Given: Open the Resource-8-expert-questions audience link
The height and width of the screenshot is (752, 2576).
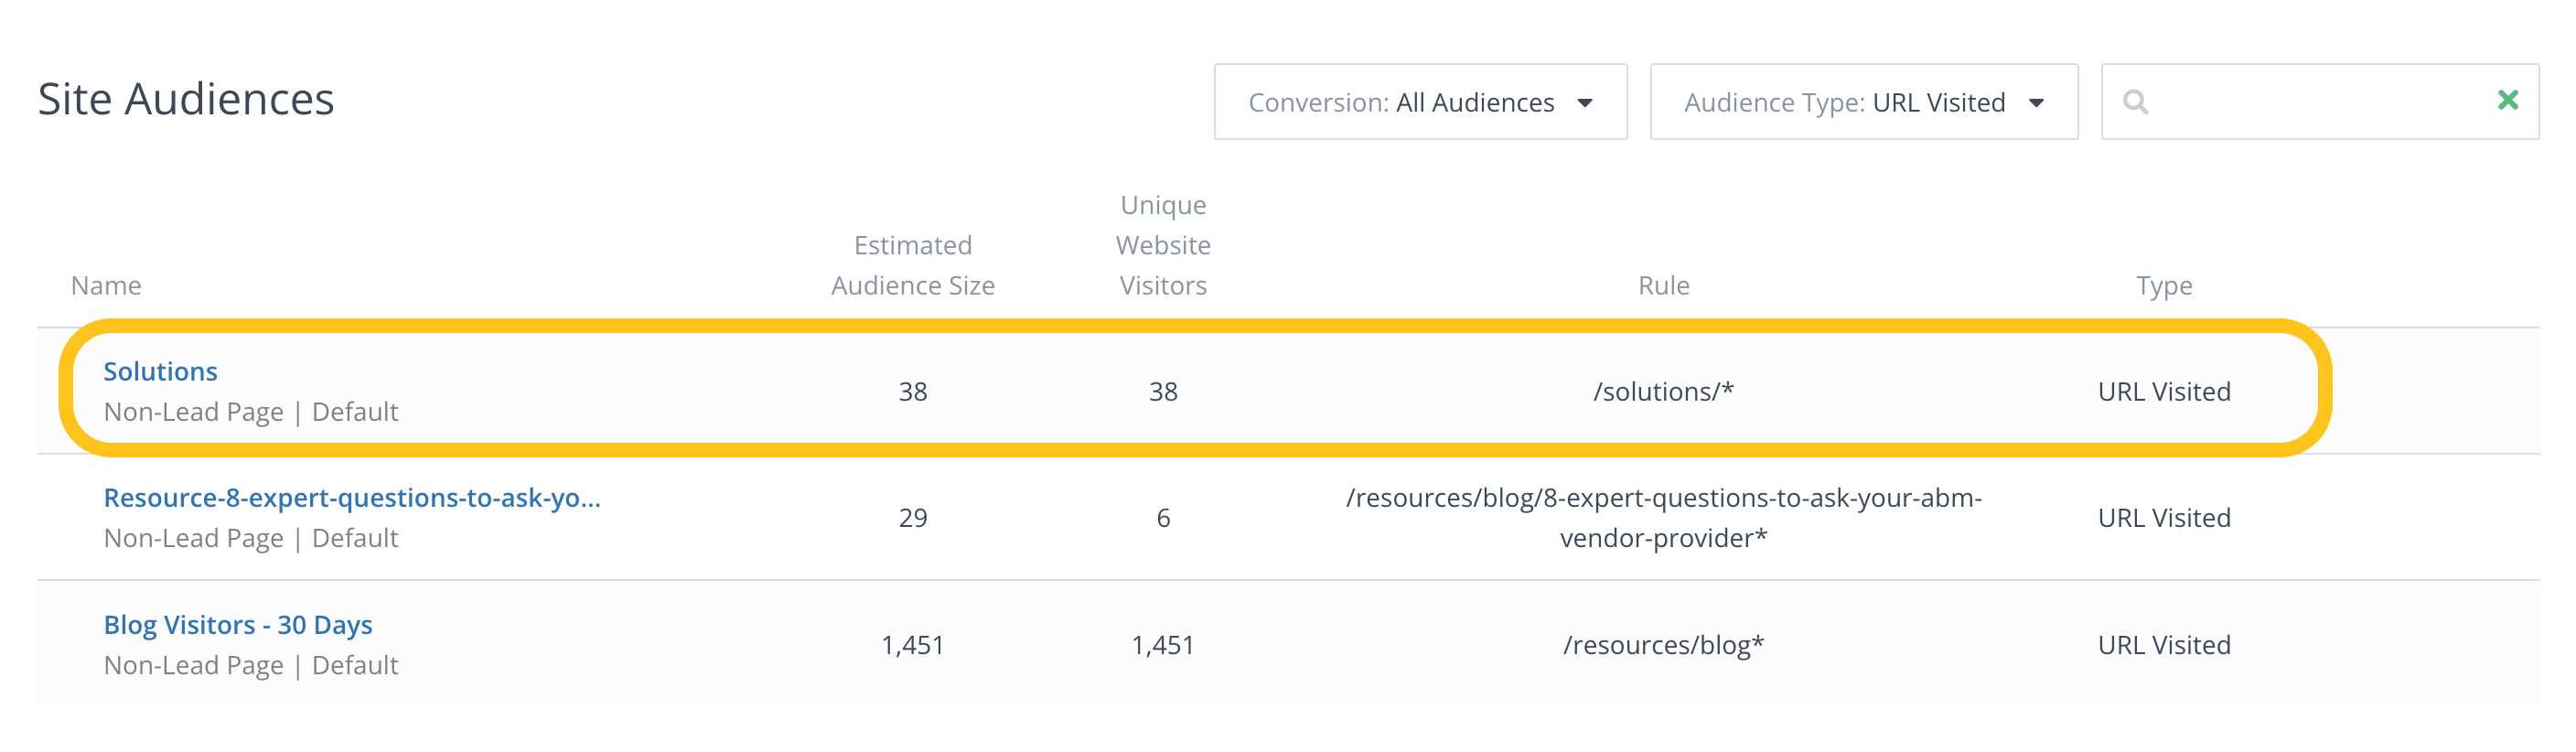Looking at the screenshot, I should [351, 497].
